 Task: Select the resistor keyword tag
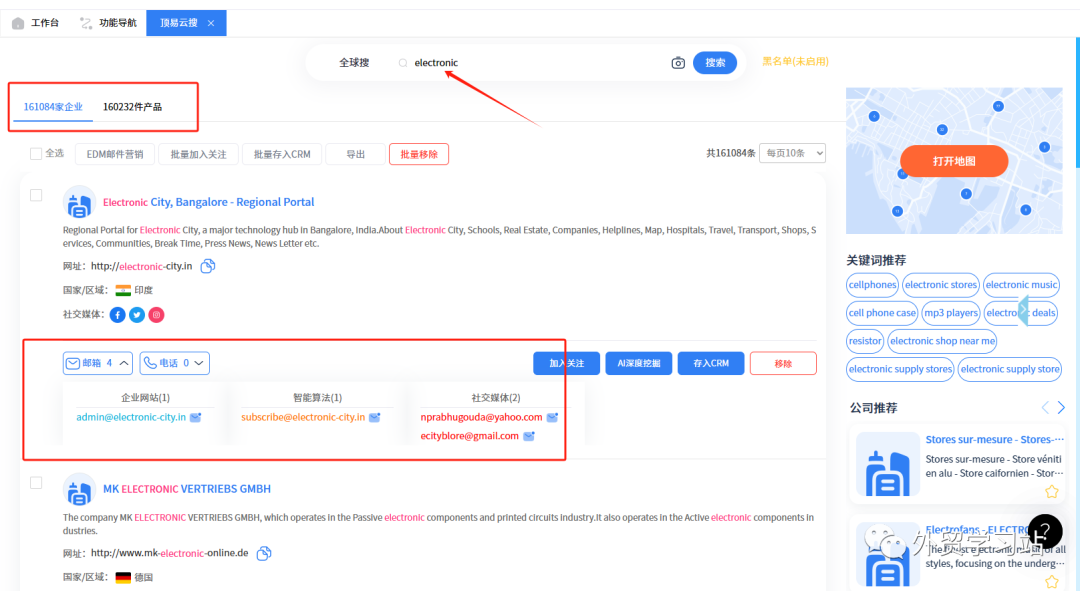(864, 341)
